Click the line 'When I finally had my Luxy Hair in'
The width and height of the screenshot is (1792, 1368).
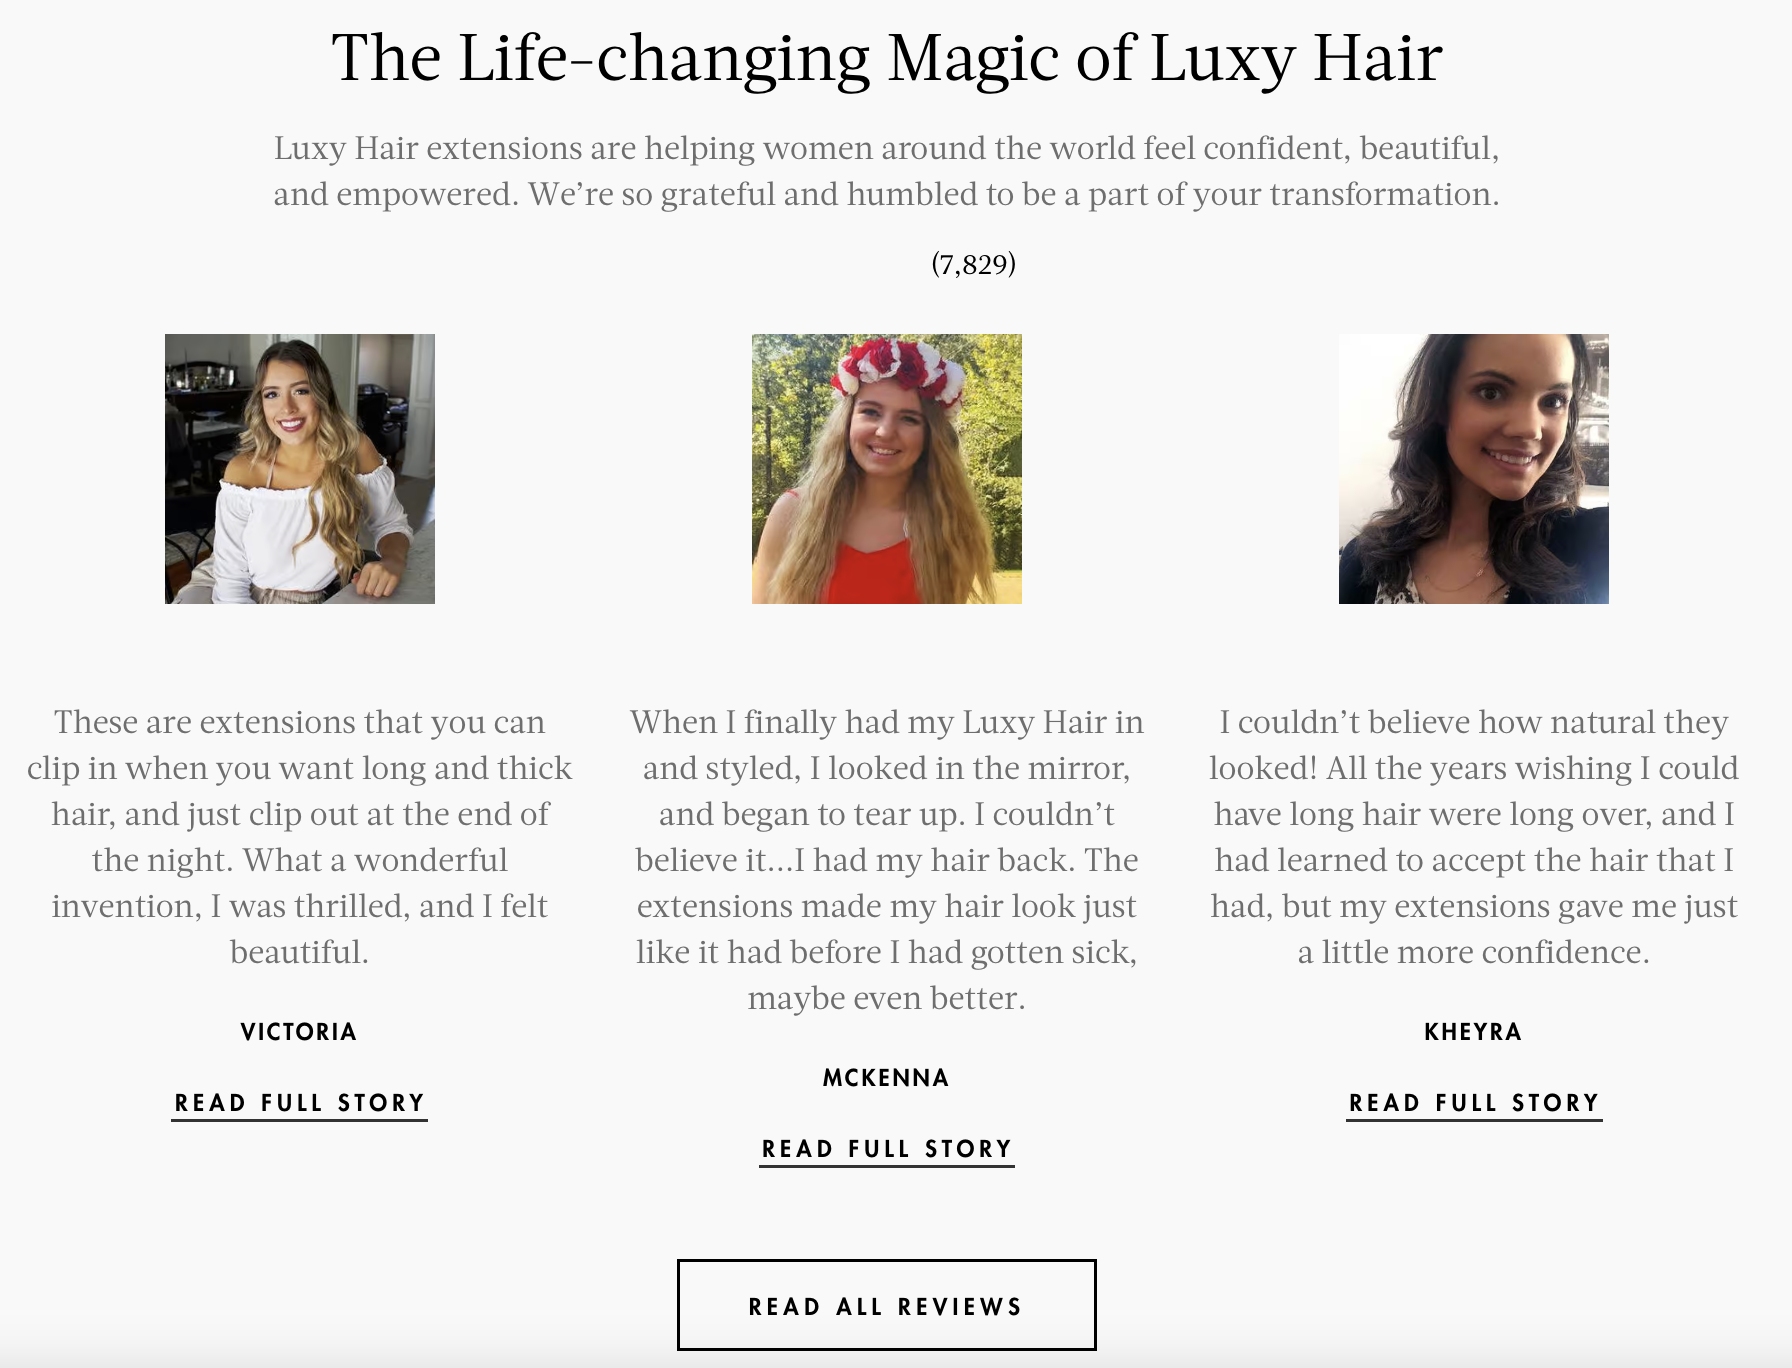[x=887, y=722]
